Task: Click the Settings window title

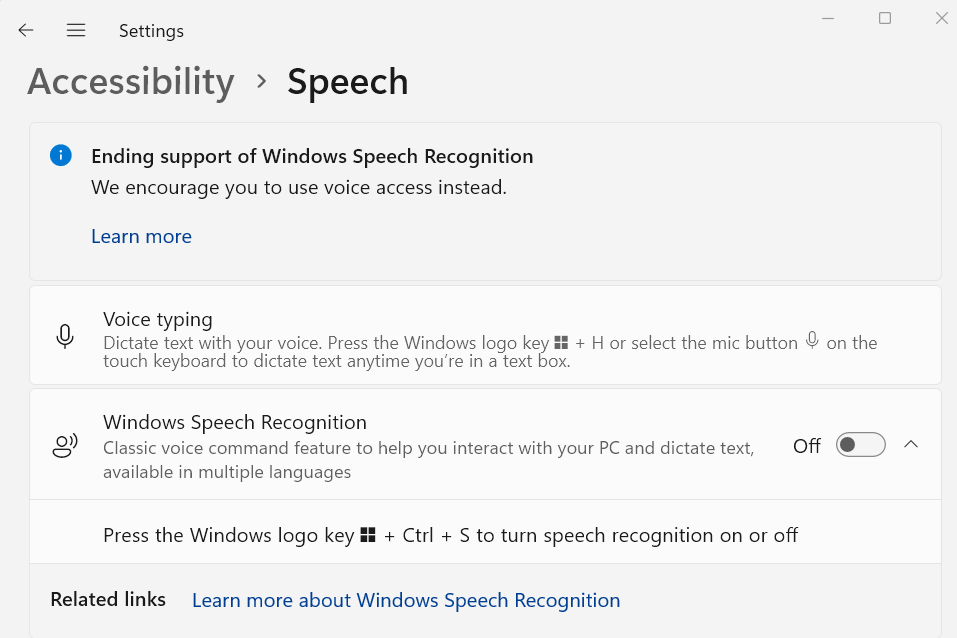Action: 151,31
